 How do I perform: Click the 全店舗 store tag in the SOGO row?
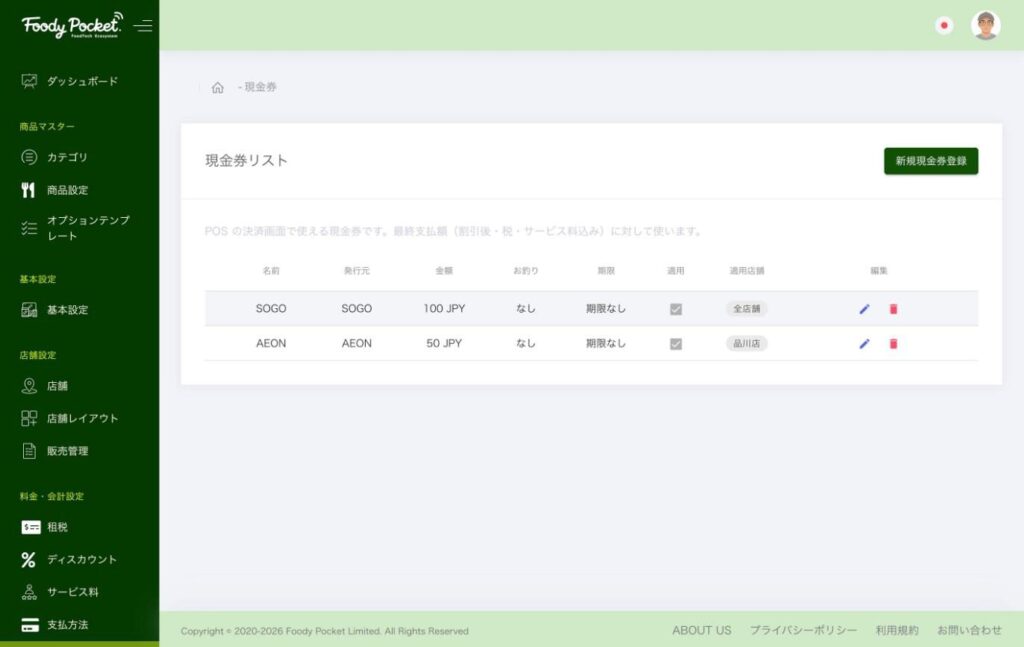click(x=746, y=309)
